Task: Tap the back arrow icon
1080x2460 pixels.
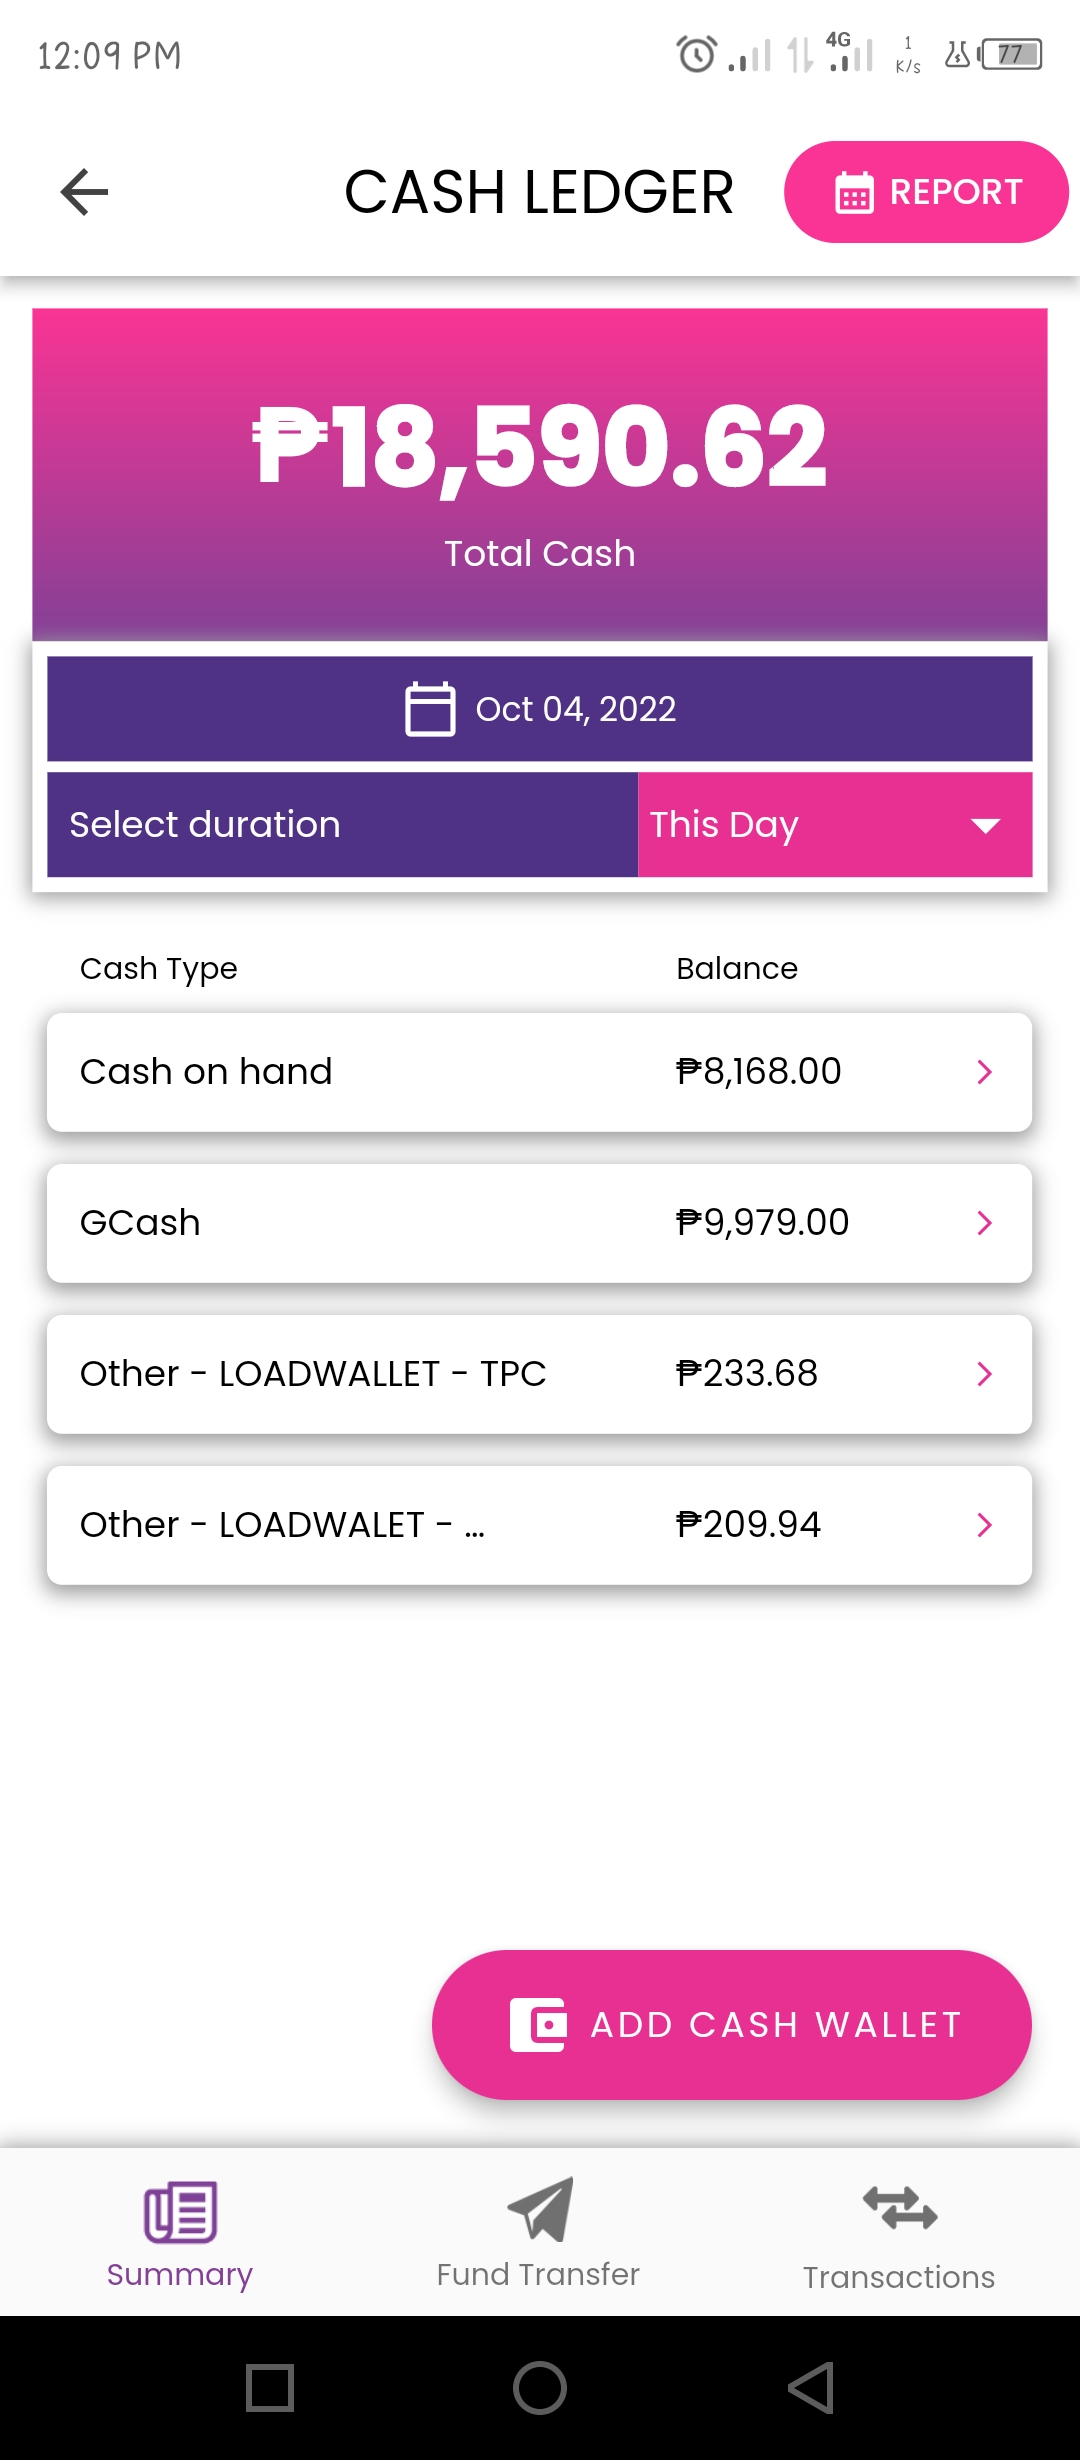Action: pos(84,192)
